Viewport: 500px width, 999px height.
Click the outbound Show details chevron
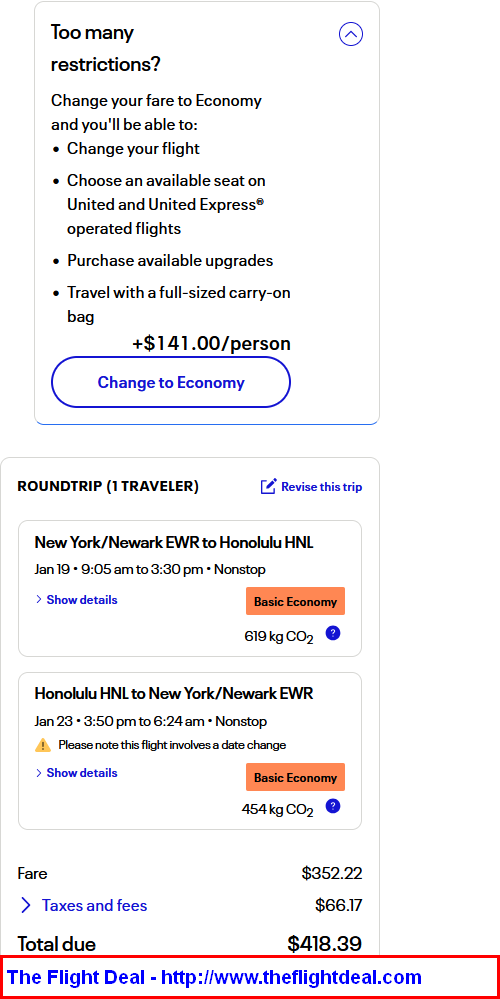[39, 600]
